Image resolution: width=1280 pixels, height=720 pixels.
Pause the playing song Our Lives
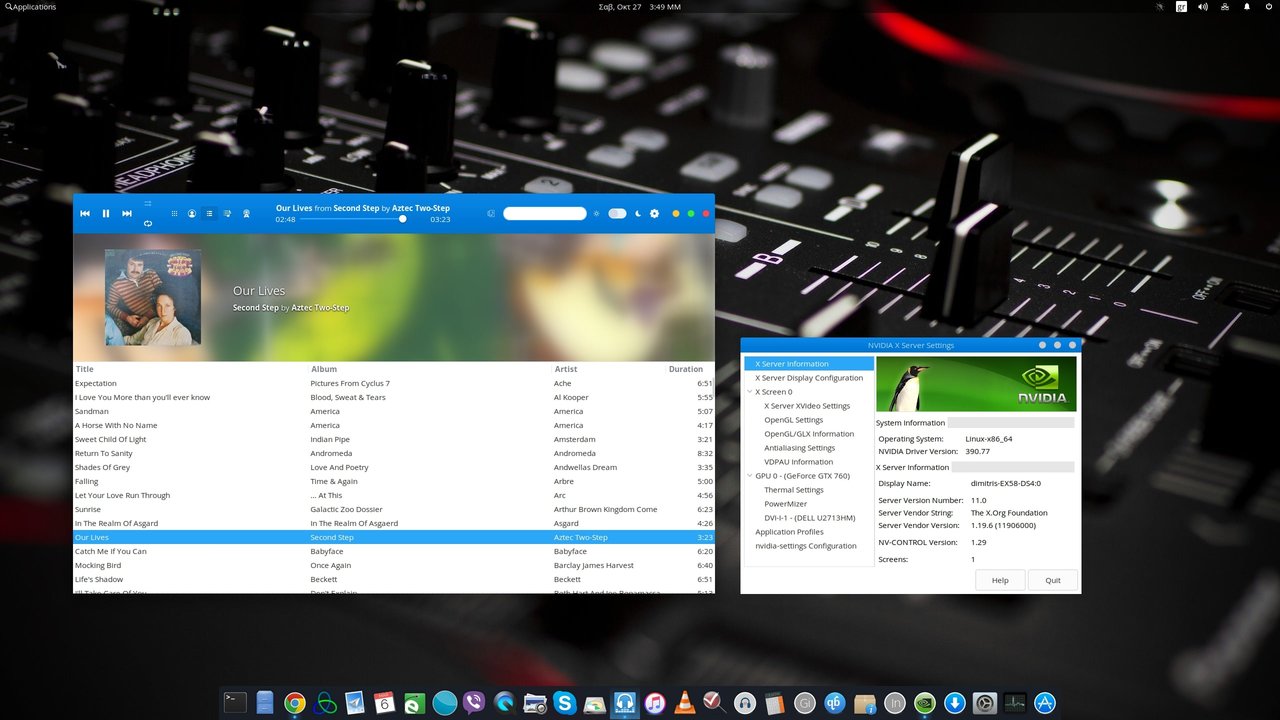106,213
